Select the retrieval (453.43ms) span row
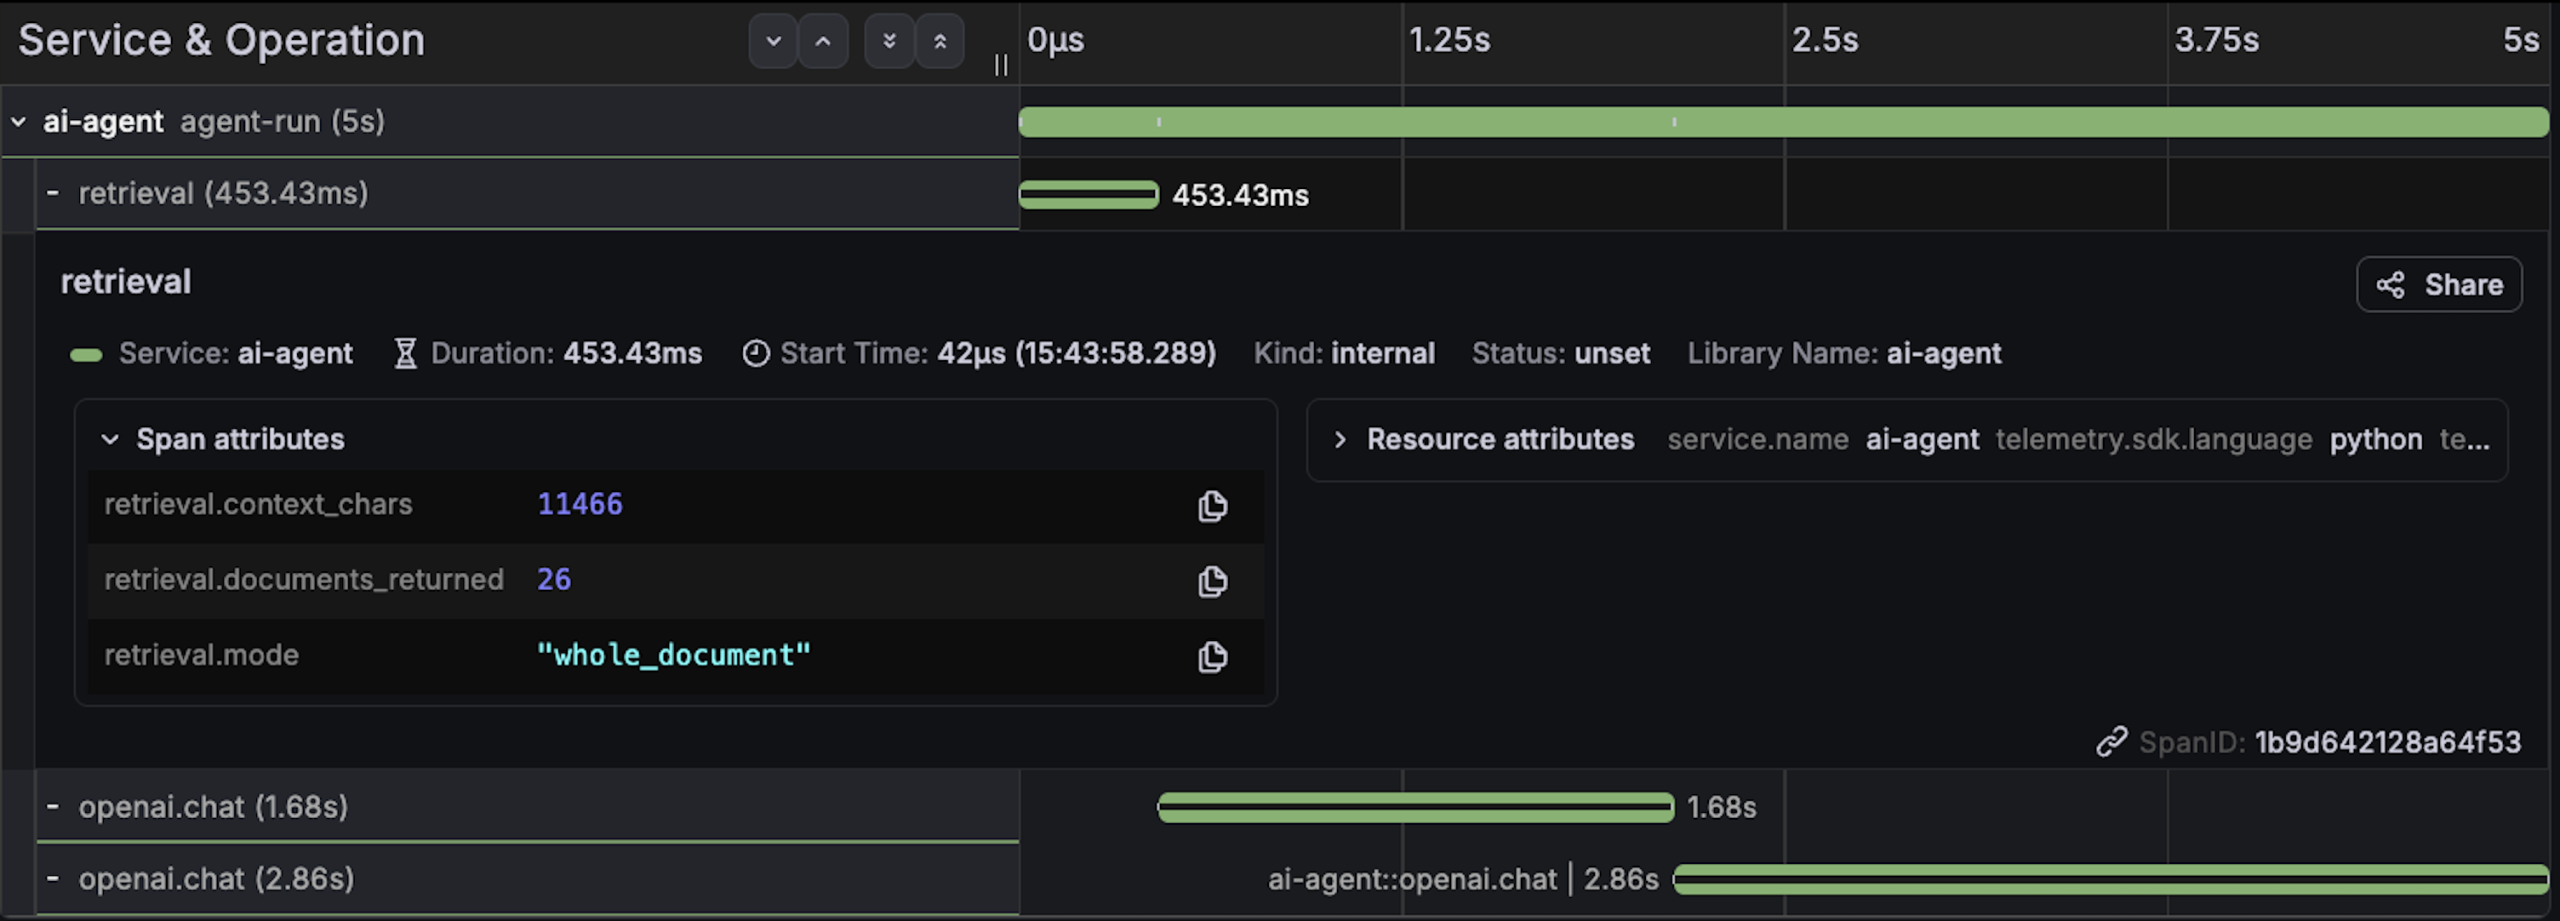Screen dimensions: 2560x921 pyautogui.click(x=528, y=193)
